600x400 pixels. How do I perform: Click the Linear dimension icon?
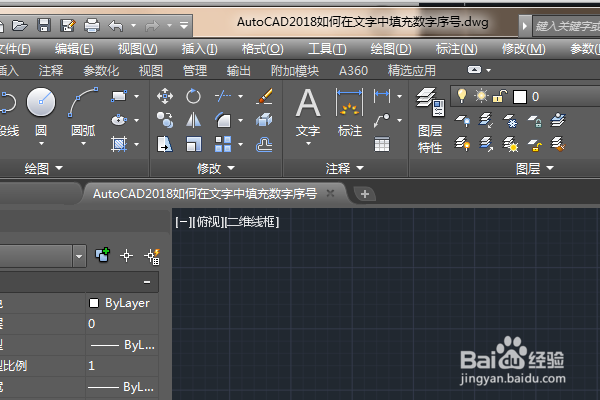(382, 96)
